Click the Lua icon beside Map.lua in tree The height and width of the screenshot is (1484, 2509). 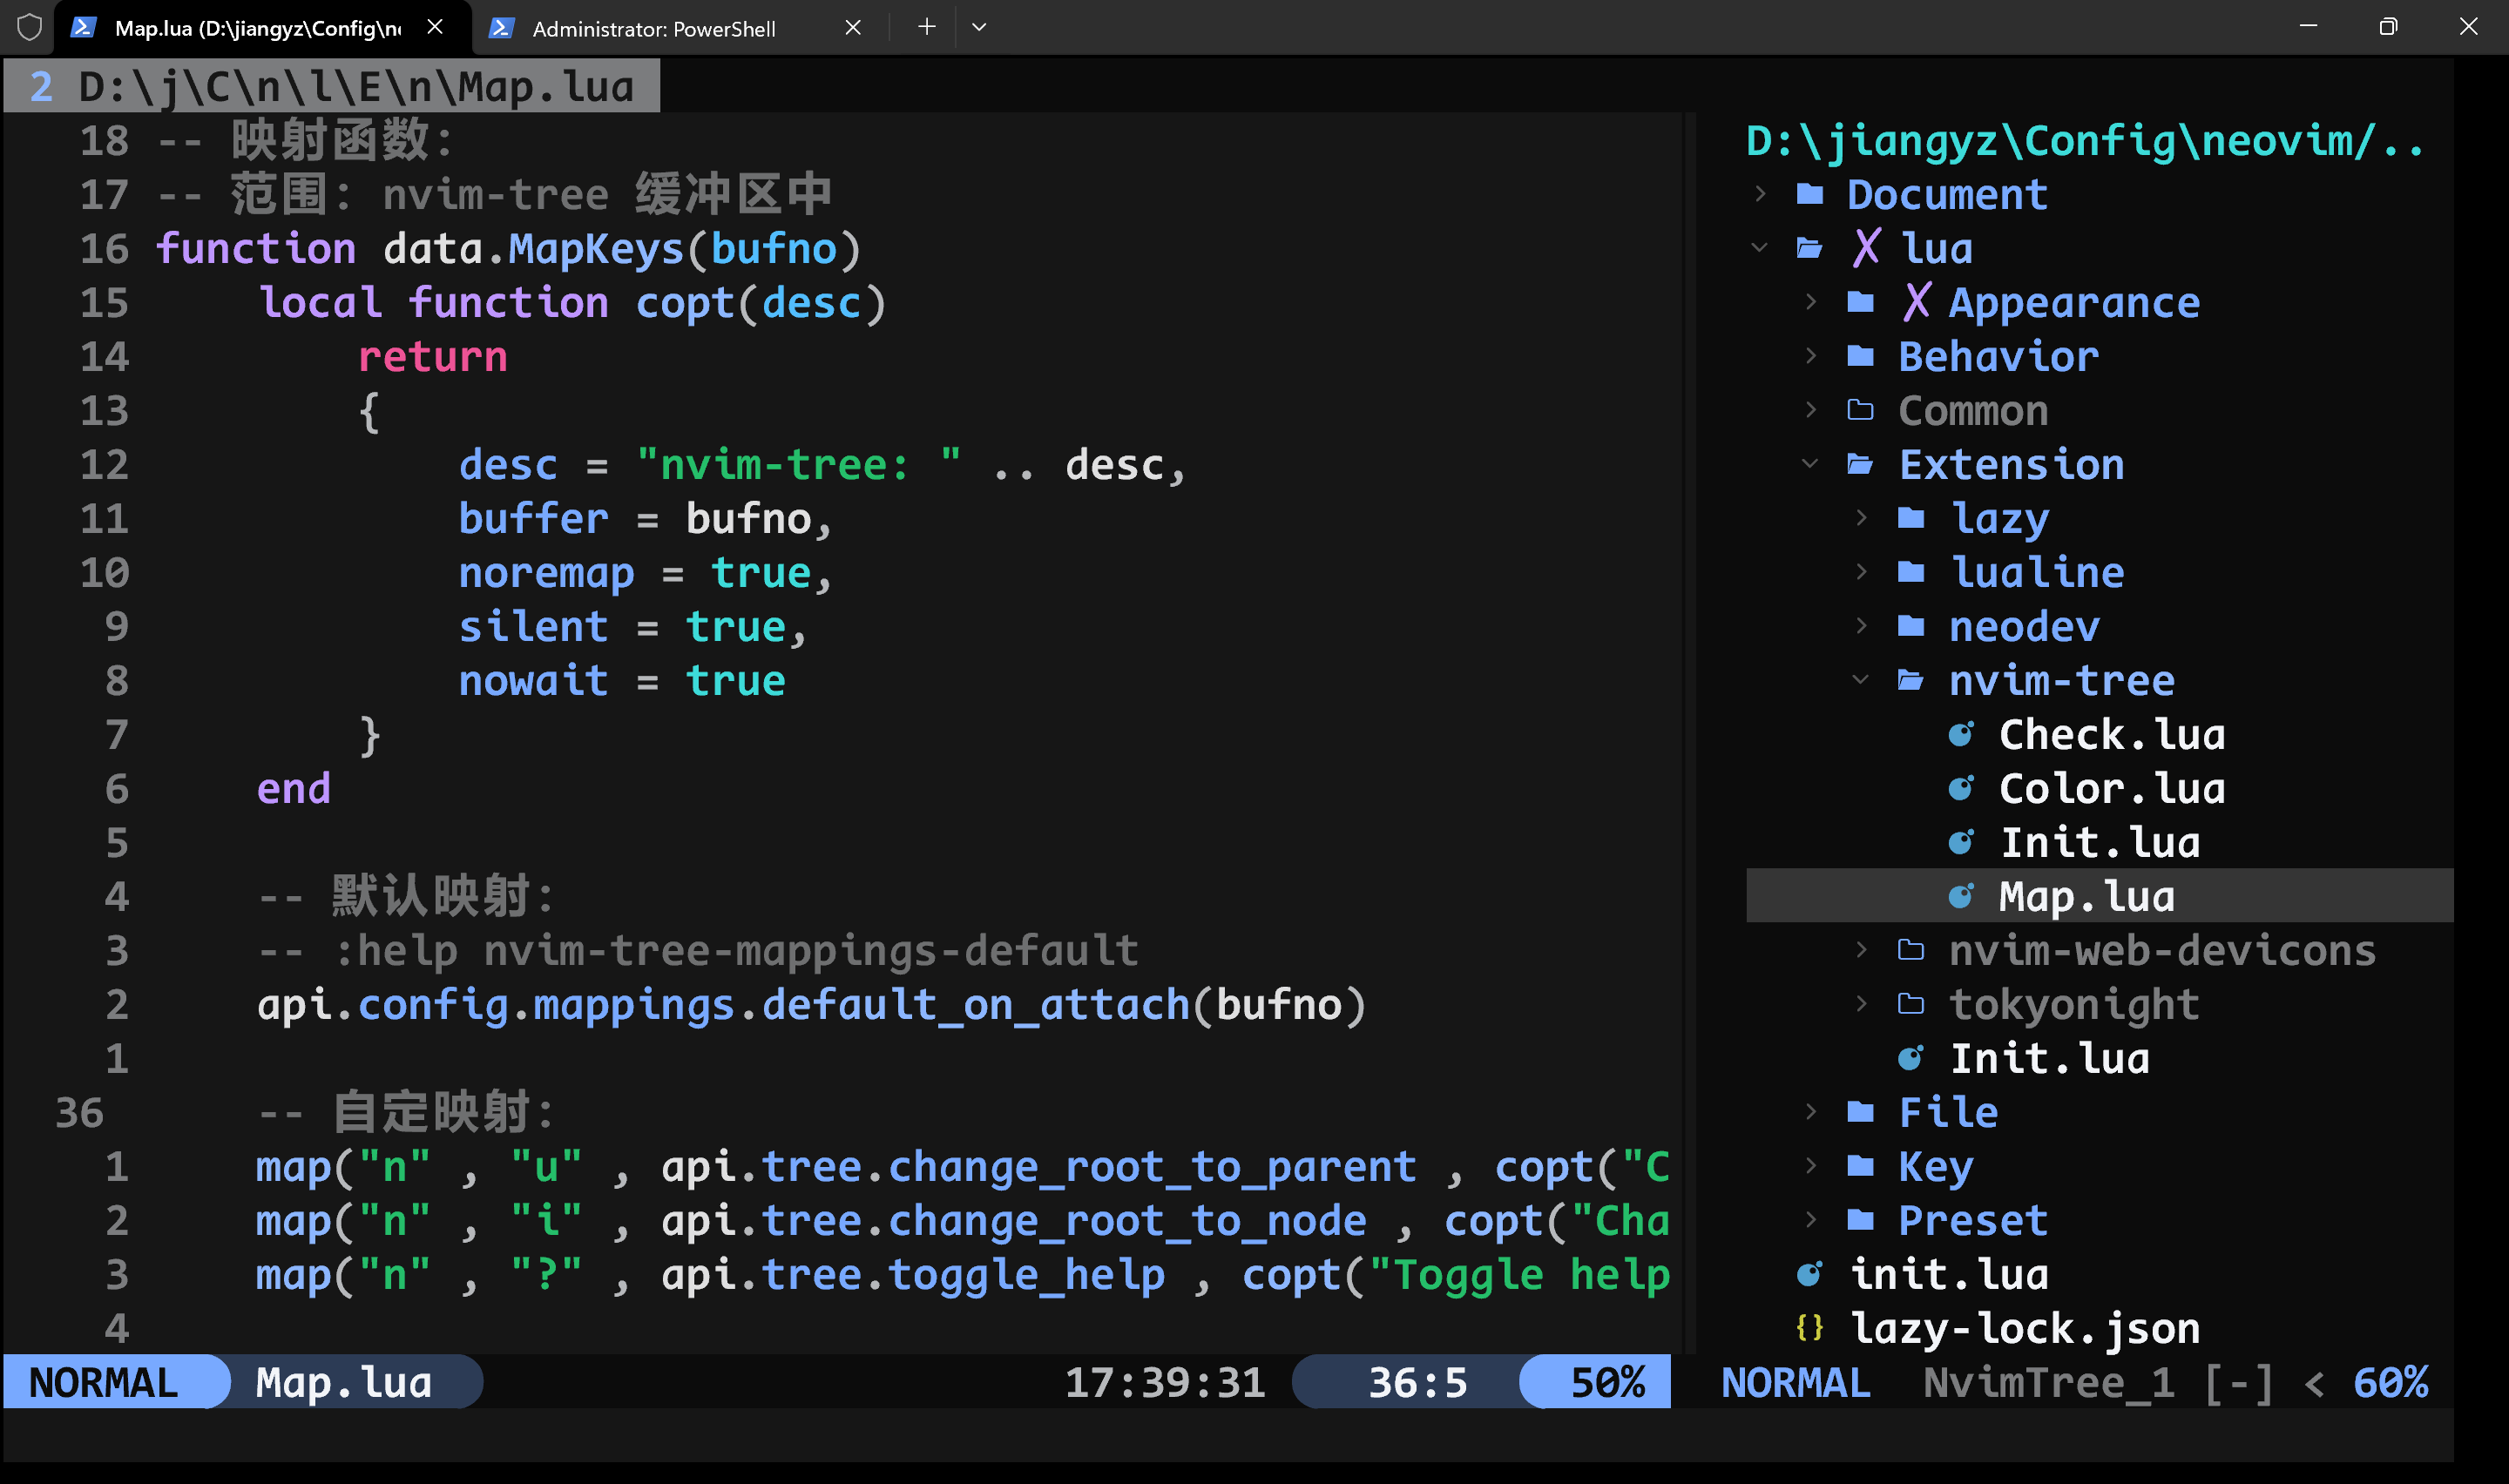pos(1961,897)
